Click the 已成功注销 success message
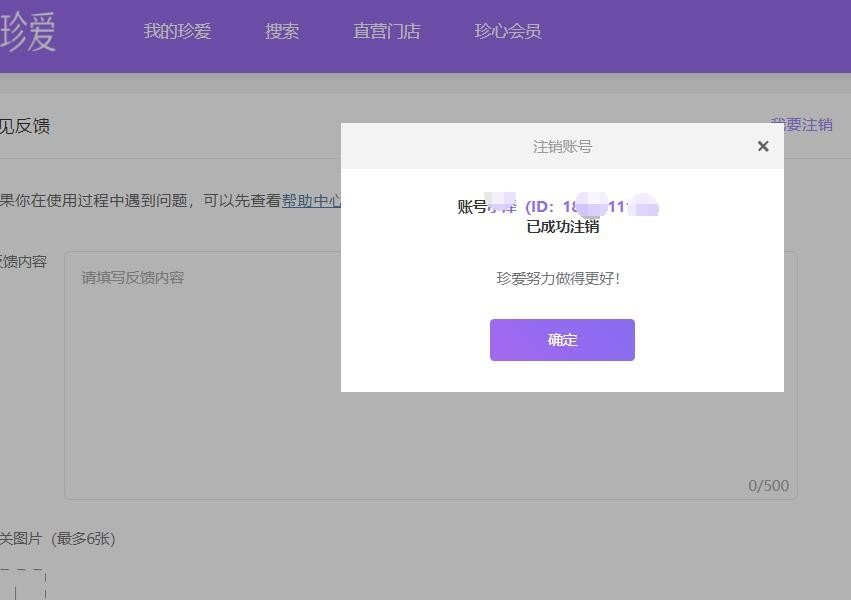Image resolution: width=851 pixels, height=600 pixels. click(562, 225)
